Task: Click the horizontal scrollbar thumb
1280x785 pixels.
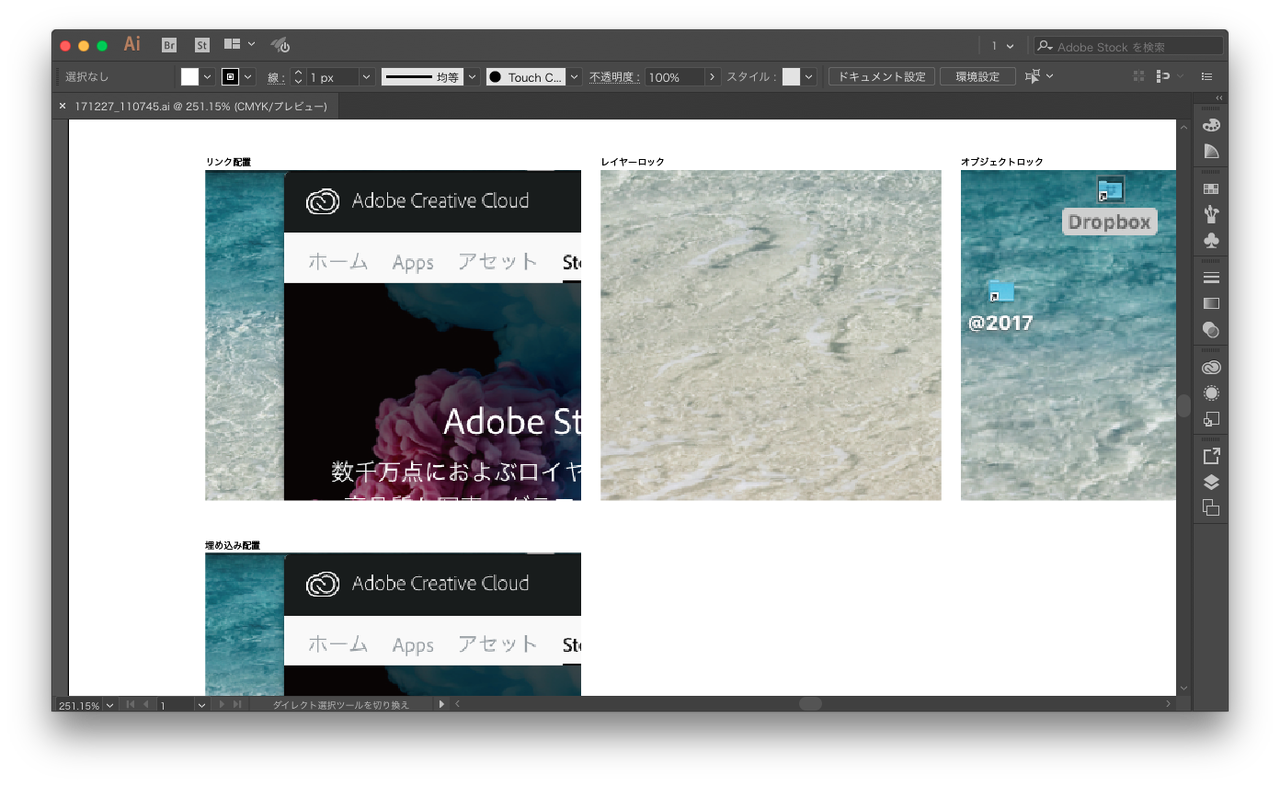Action: pyautogui.click(x=810, y=704)
